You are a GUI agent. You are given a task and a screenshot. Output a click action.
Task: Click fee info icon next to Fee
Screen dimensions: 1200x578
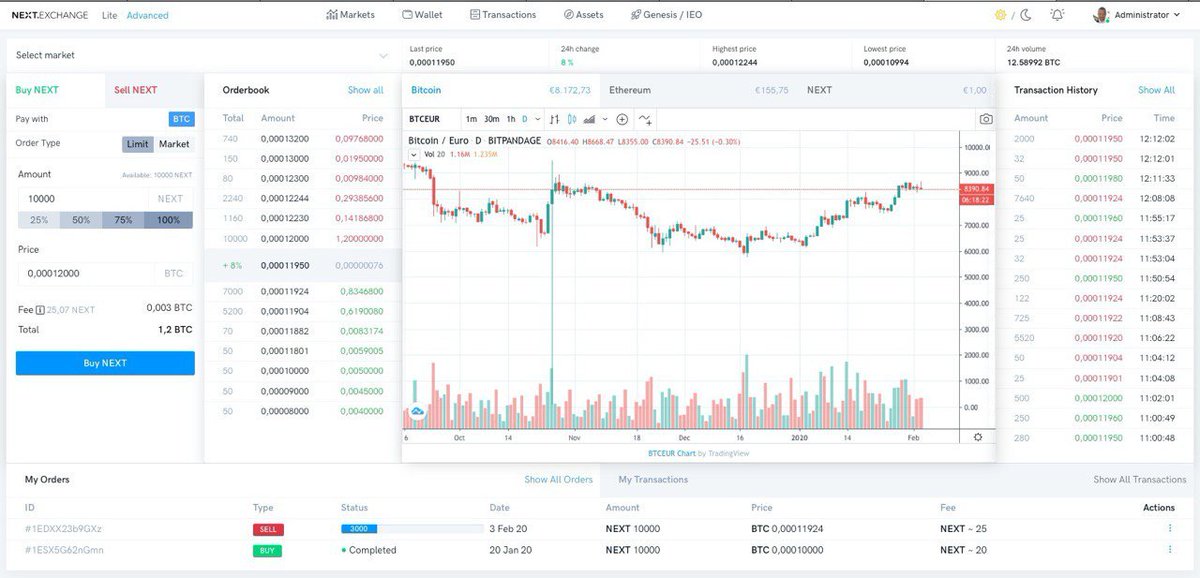[40, 310]
